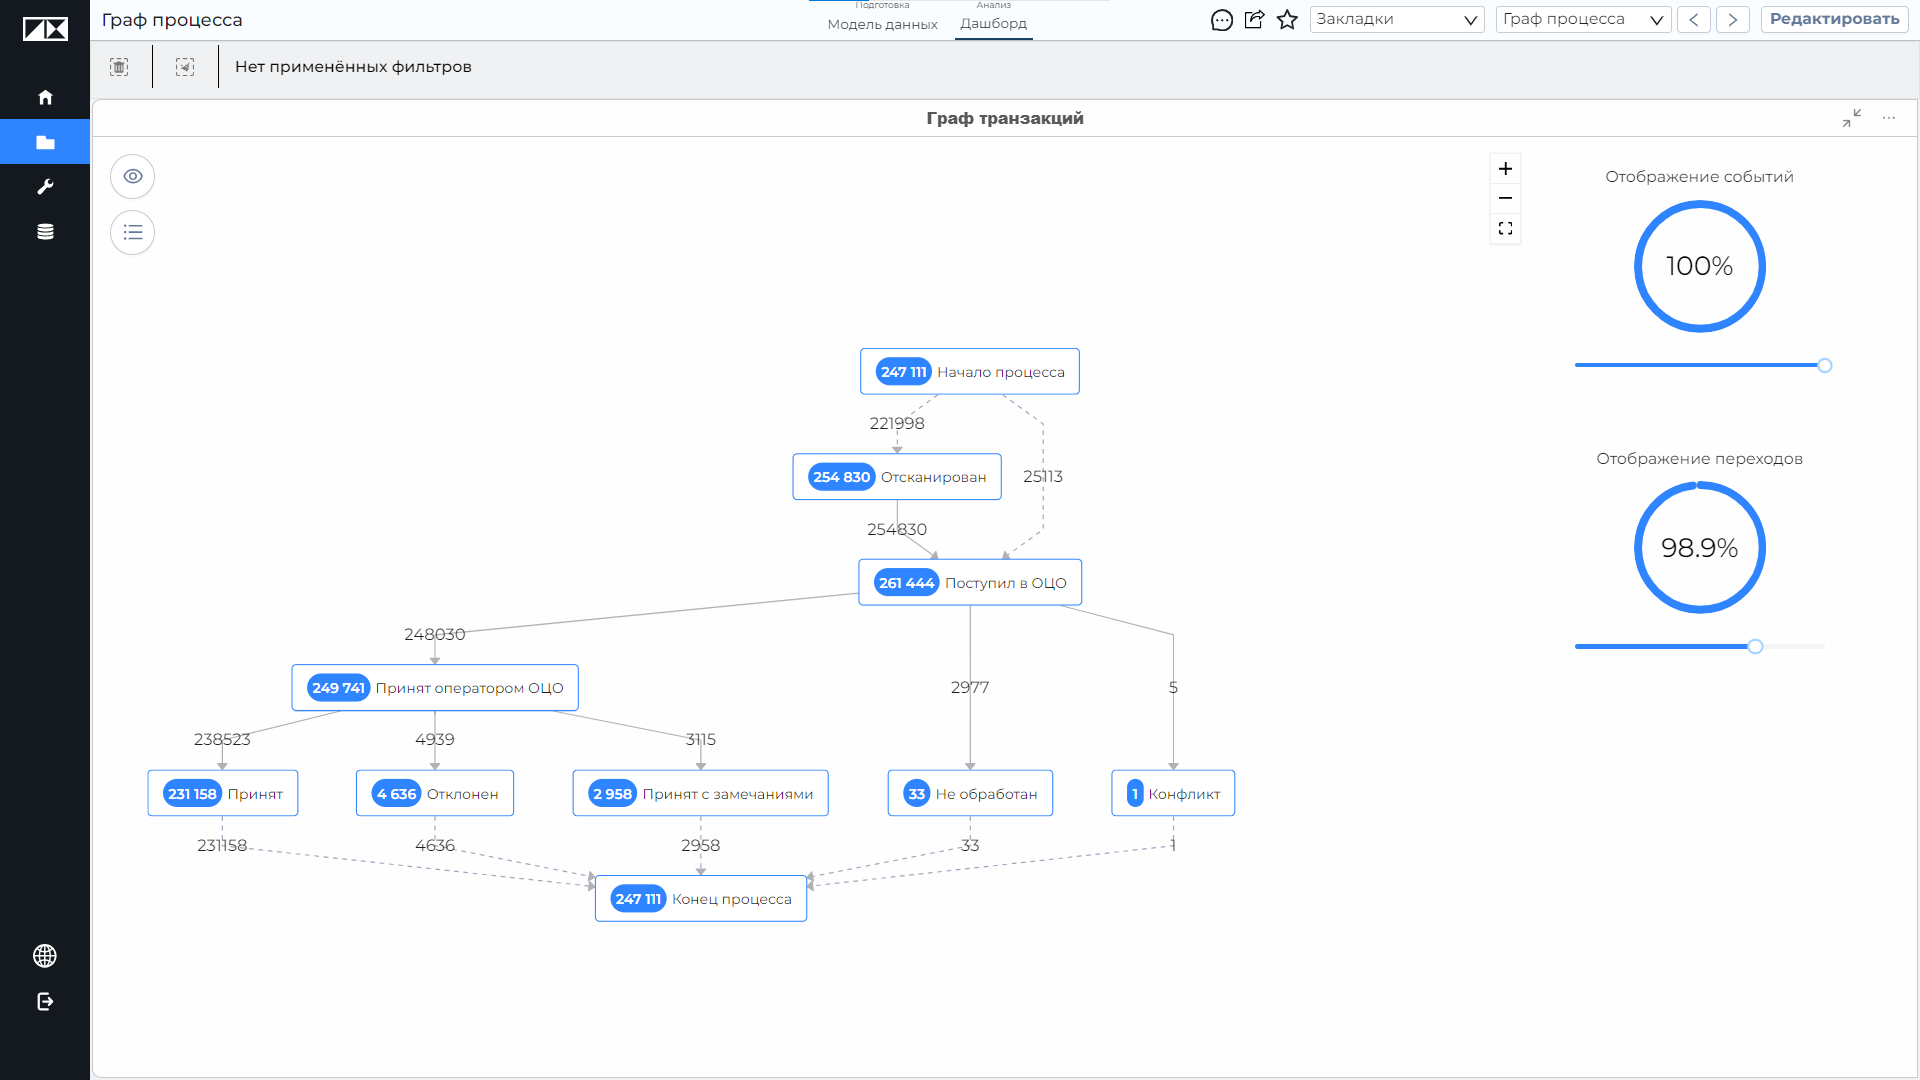Click the Граф транзакций widget title
Image resolution: width=1920 pixels, height=1080 pixels.
pyautogui.click(x=1005, y=118)
